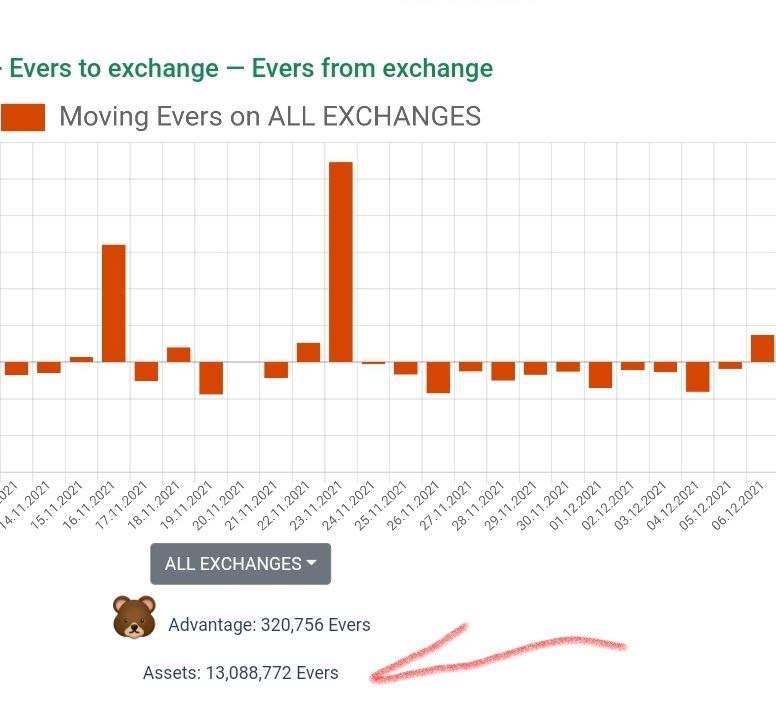The image size is (776, 713).
Task: Click the small positive bar on 18.11.2021
Action: tap(179, 354)
